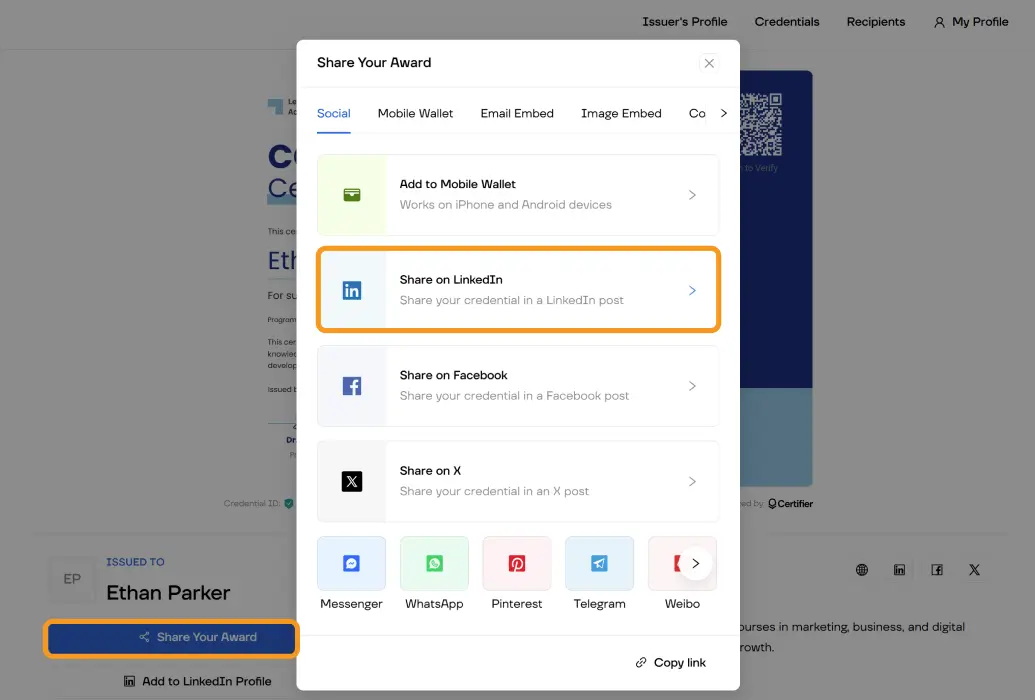
Task: Click the Copy link button
Action: coord(671,662)
